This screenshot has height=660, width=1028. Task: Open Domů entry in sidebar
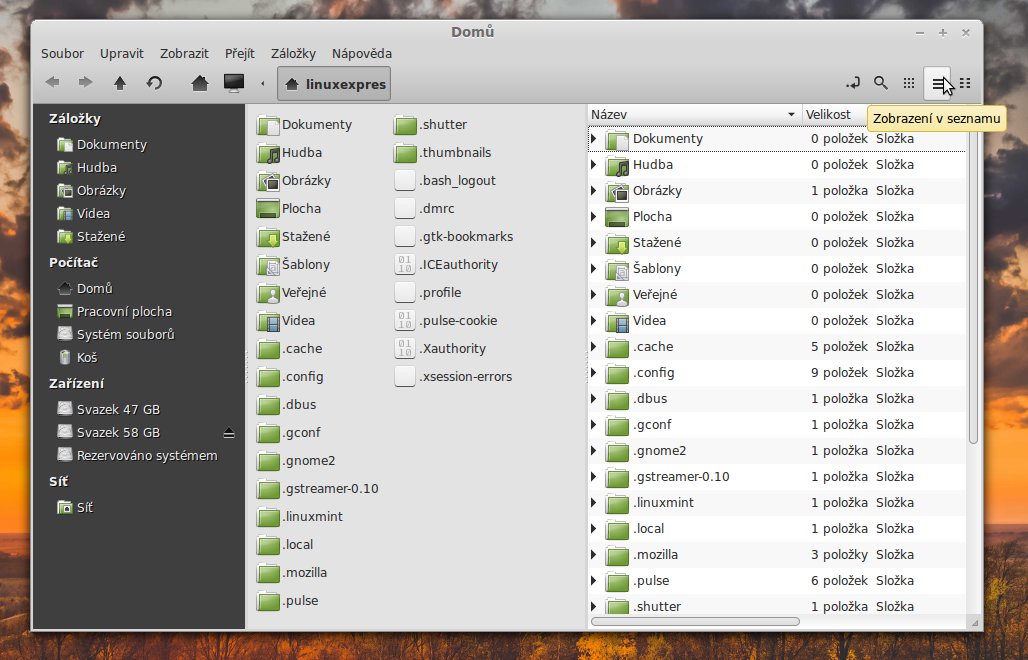85,288
